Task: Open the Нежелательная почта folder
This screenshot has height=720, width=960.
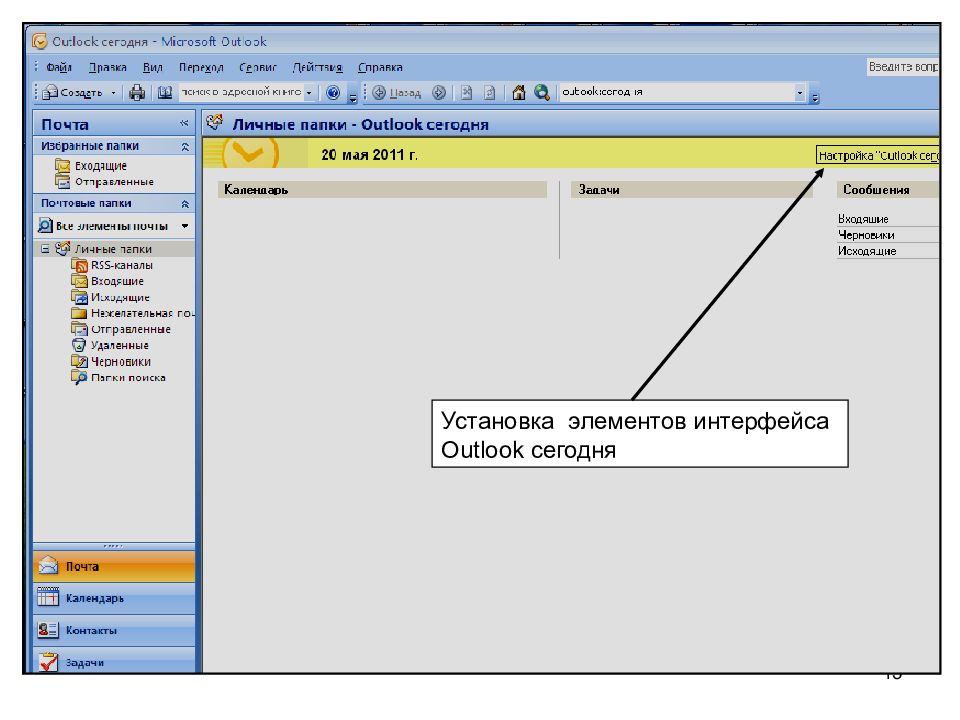Action: tap(142, 313)
